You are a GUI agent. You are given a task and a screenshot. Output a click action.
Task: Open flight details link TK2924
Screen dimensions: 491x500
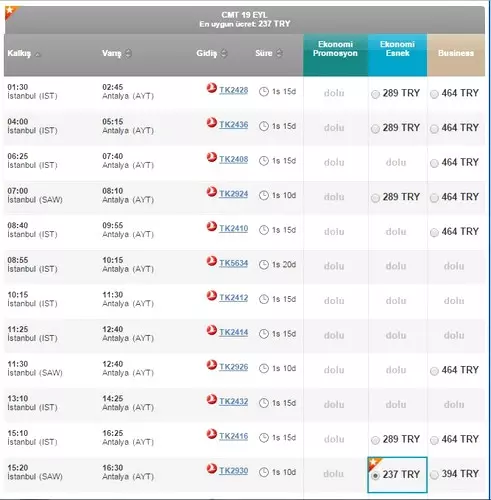[234, 194]
